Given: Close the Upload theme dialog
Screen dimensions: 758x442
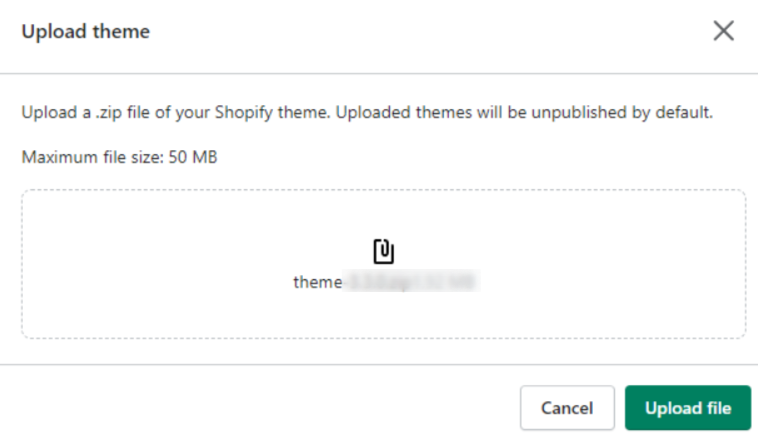Looking at the screenshot, I should [x=723, y=31].
